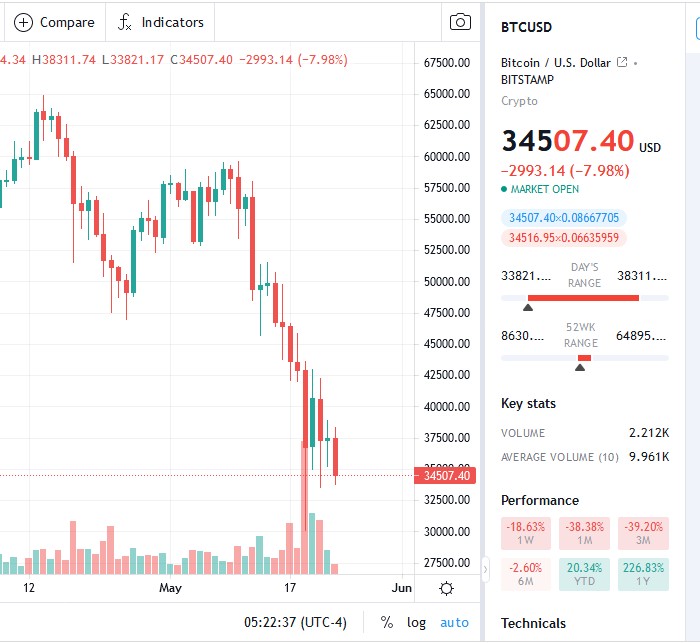
Task: Click the Day's Range slider bar
Action: coord(584,298)
